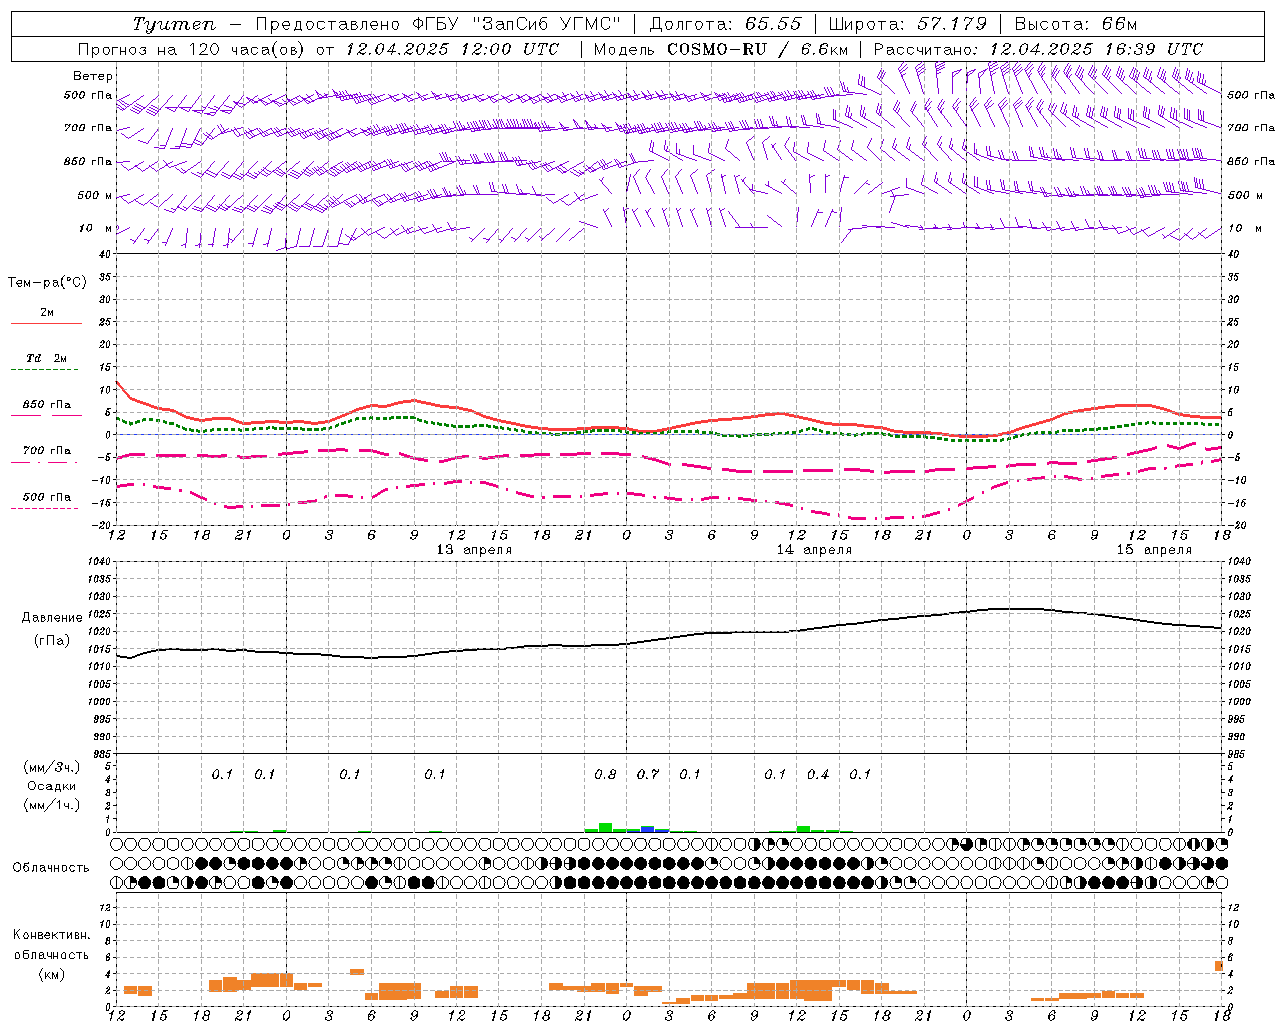The image size is (1280, 1024).
Task: Click the '(мм/1ч.)' precipitation unit label
Action: [52, 805]
